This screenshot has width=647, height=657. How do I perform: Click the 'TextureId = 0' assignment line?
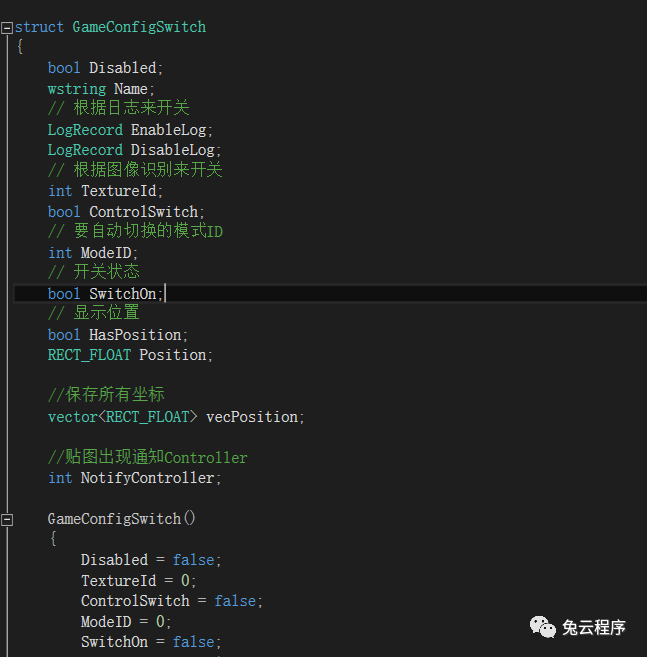[x=139, y=580]
